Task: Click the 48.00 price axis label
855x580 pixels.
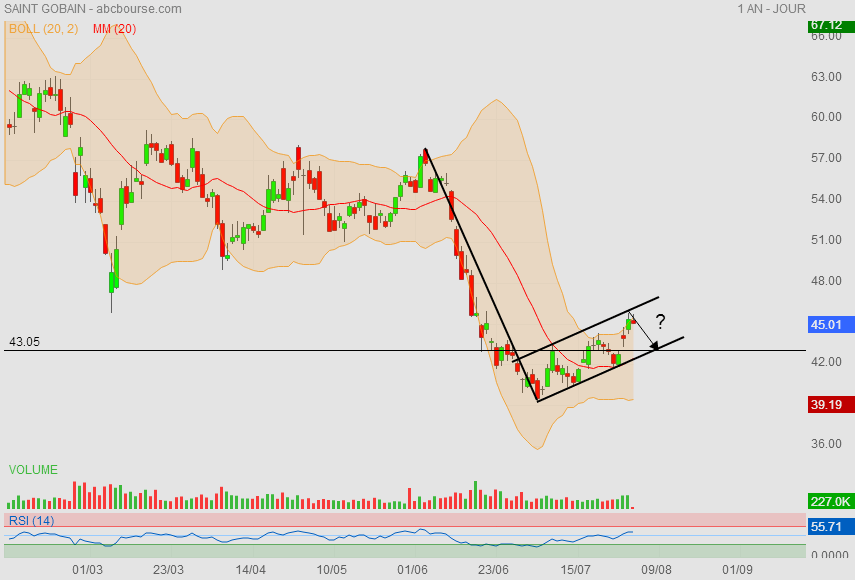Action: click(826, 280)
